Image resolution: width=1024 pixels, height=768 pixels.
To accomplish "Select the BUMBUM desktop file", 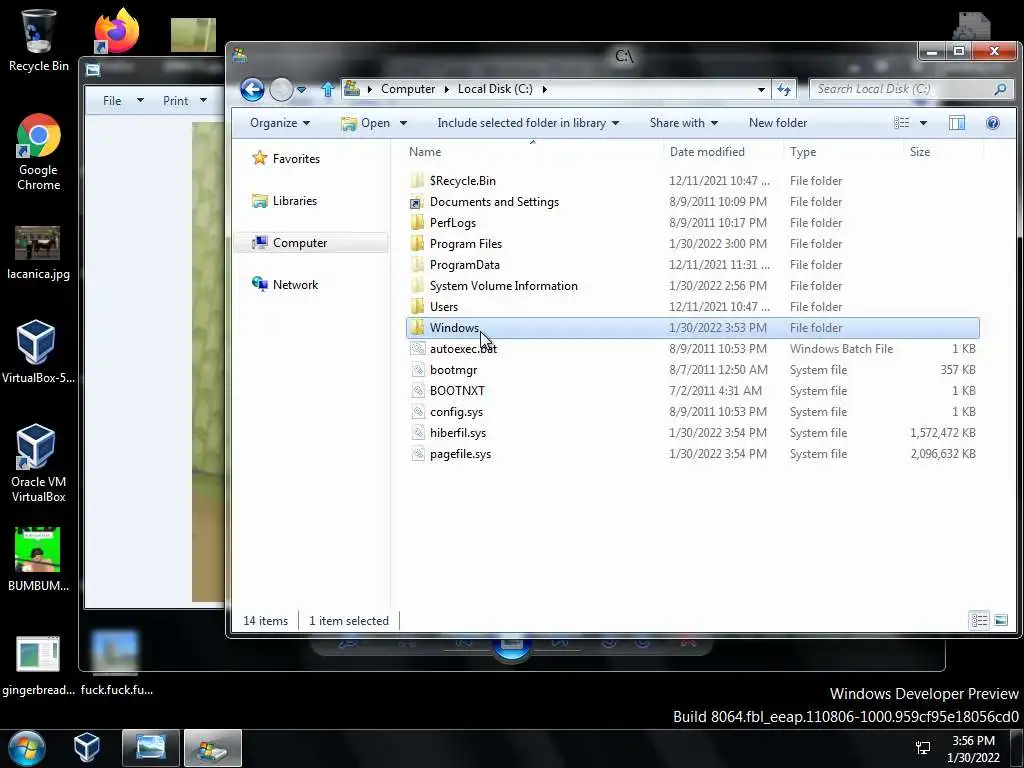I will tap(38, 560).
